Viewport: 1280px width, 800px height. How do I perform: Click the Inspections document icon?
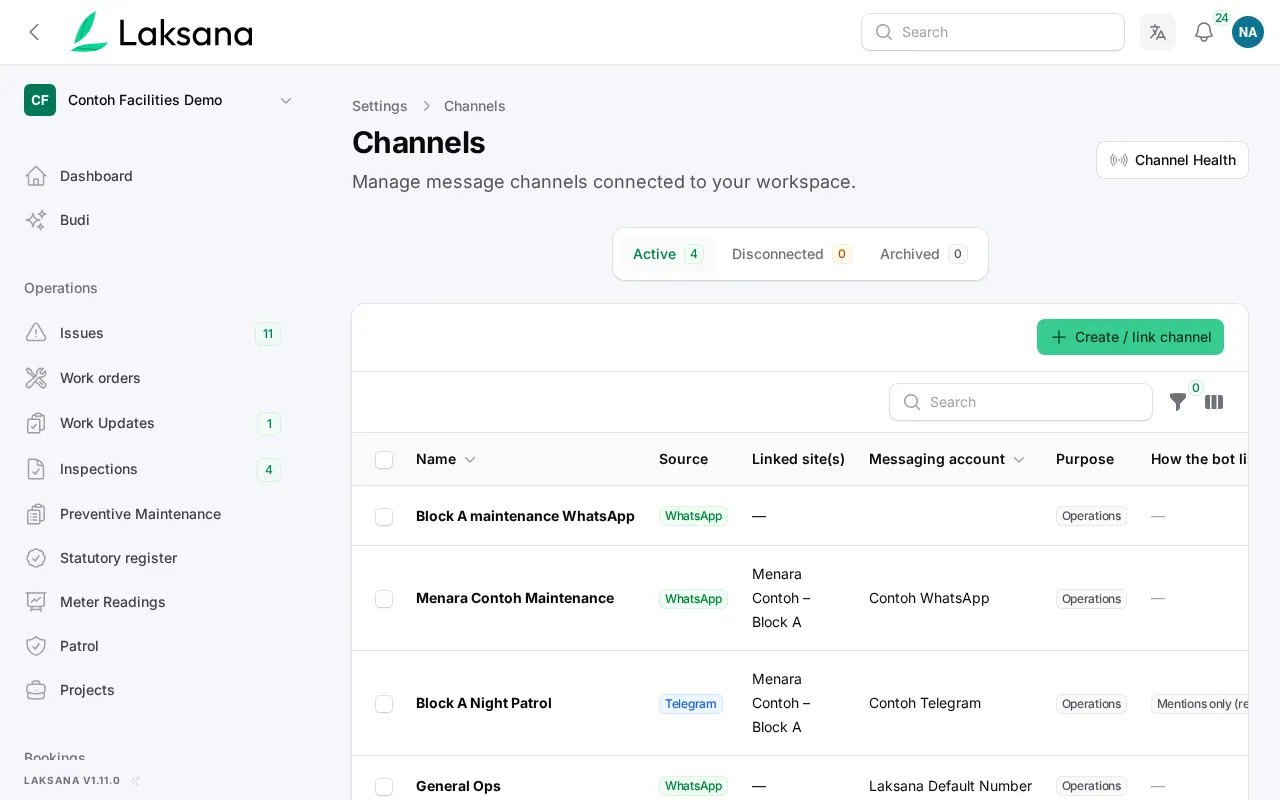click(x=36, y=469)
